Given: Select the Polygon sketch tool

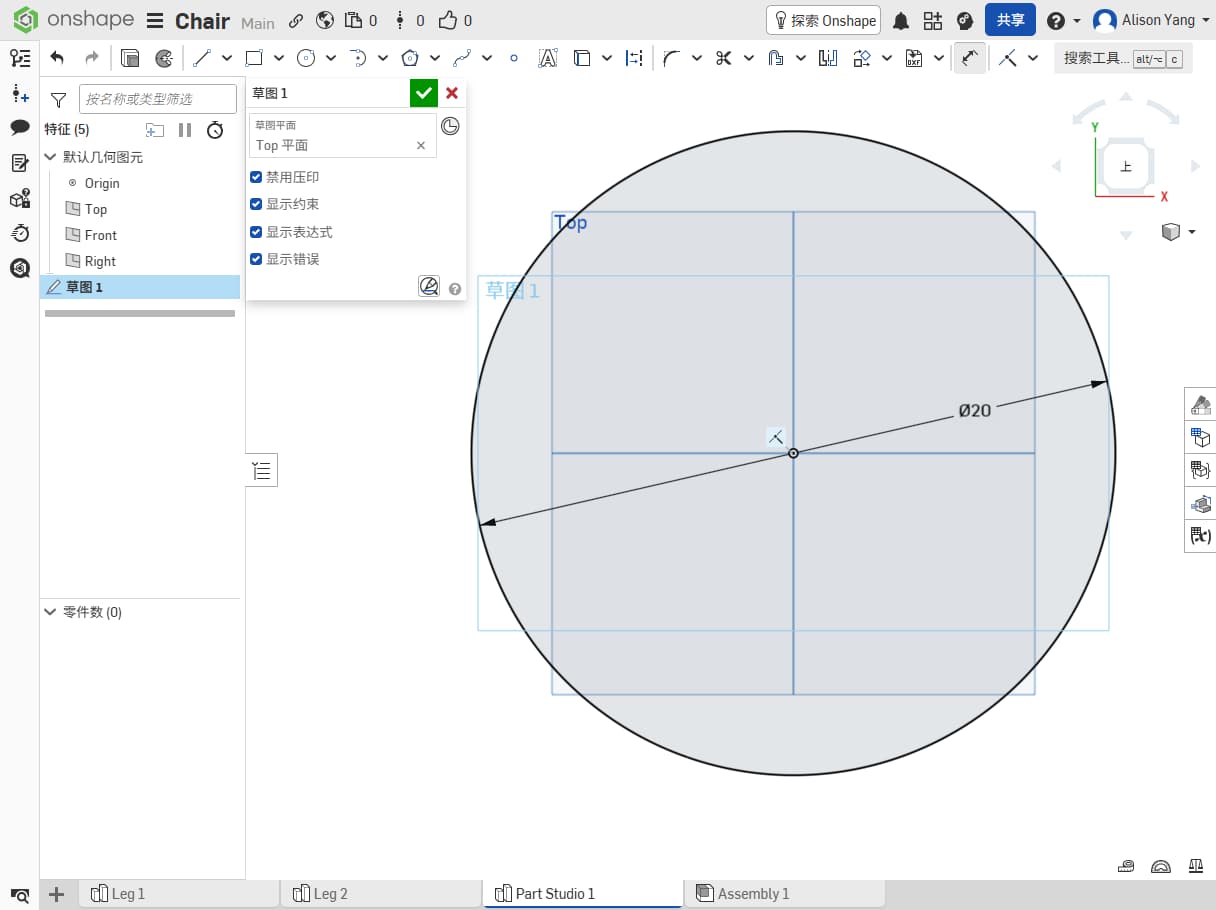Looking at the screenshot, I should coord(410,58).
